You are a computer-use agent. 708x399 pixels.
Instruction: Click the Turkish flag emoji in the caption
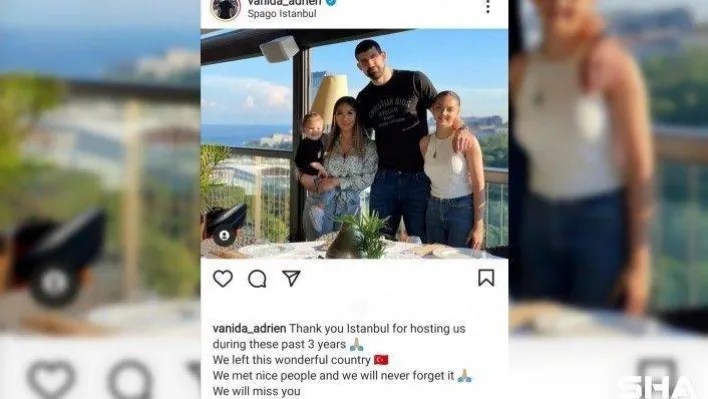tap(381, 360)
